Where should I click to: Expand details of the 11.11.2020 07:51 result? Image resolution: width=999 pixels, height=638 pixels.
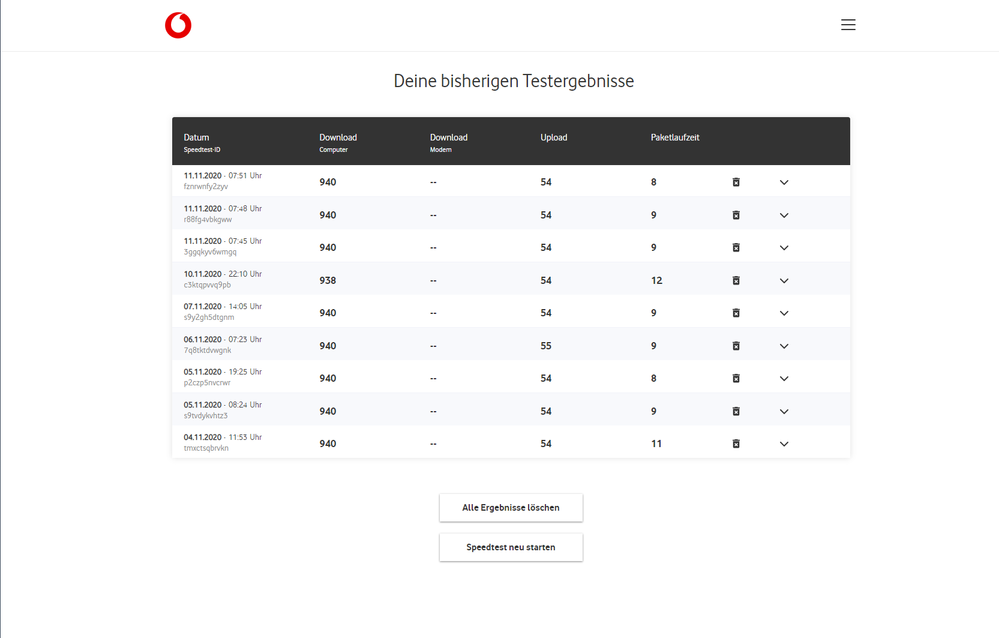(784, 182)
